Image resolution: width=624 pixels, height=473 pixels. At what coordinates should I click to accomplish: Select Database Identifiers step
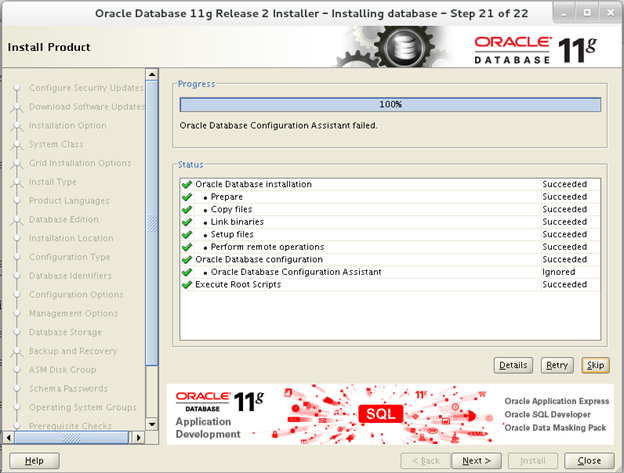click(70, 276)
